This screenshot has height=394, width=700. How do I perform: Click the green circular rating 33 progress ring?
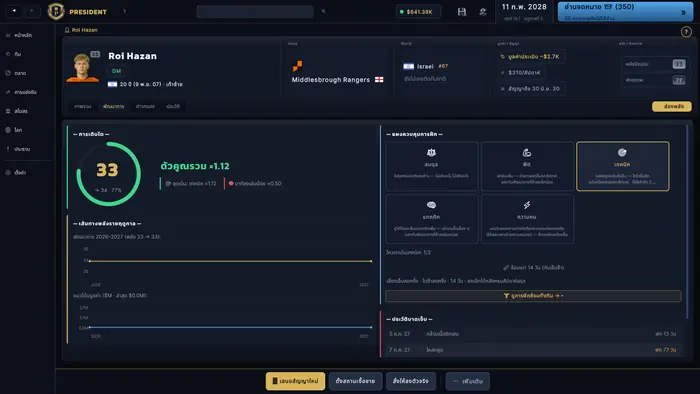click(108, 174)
